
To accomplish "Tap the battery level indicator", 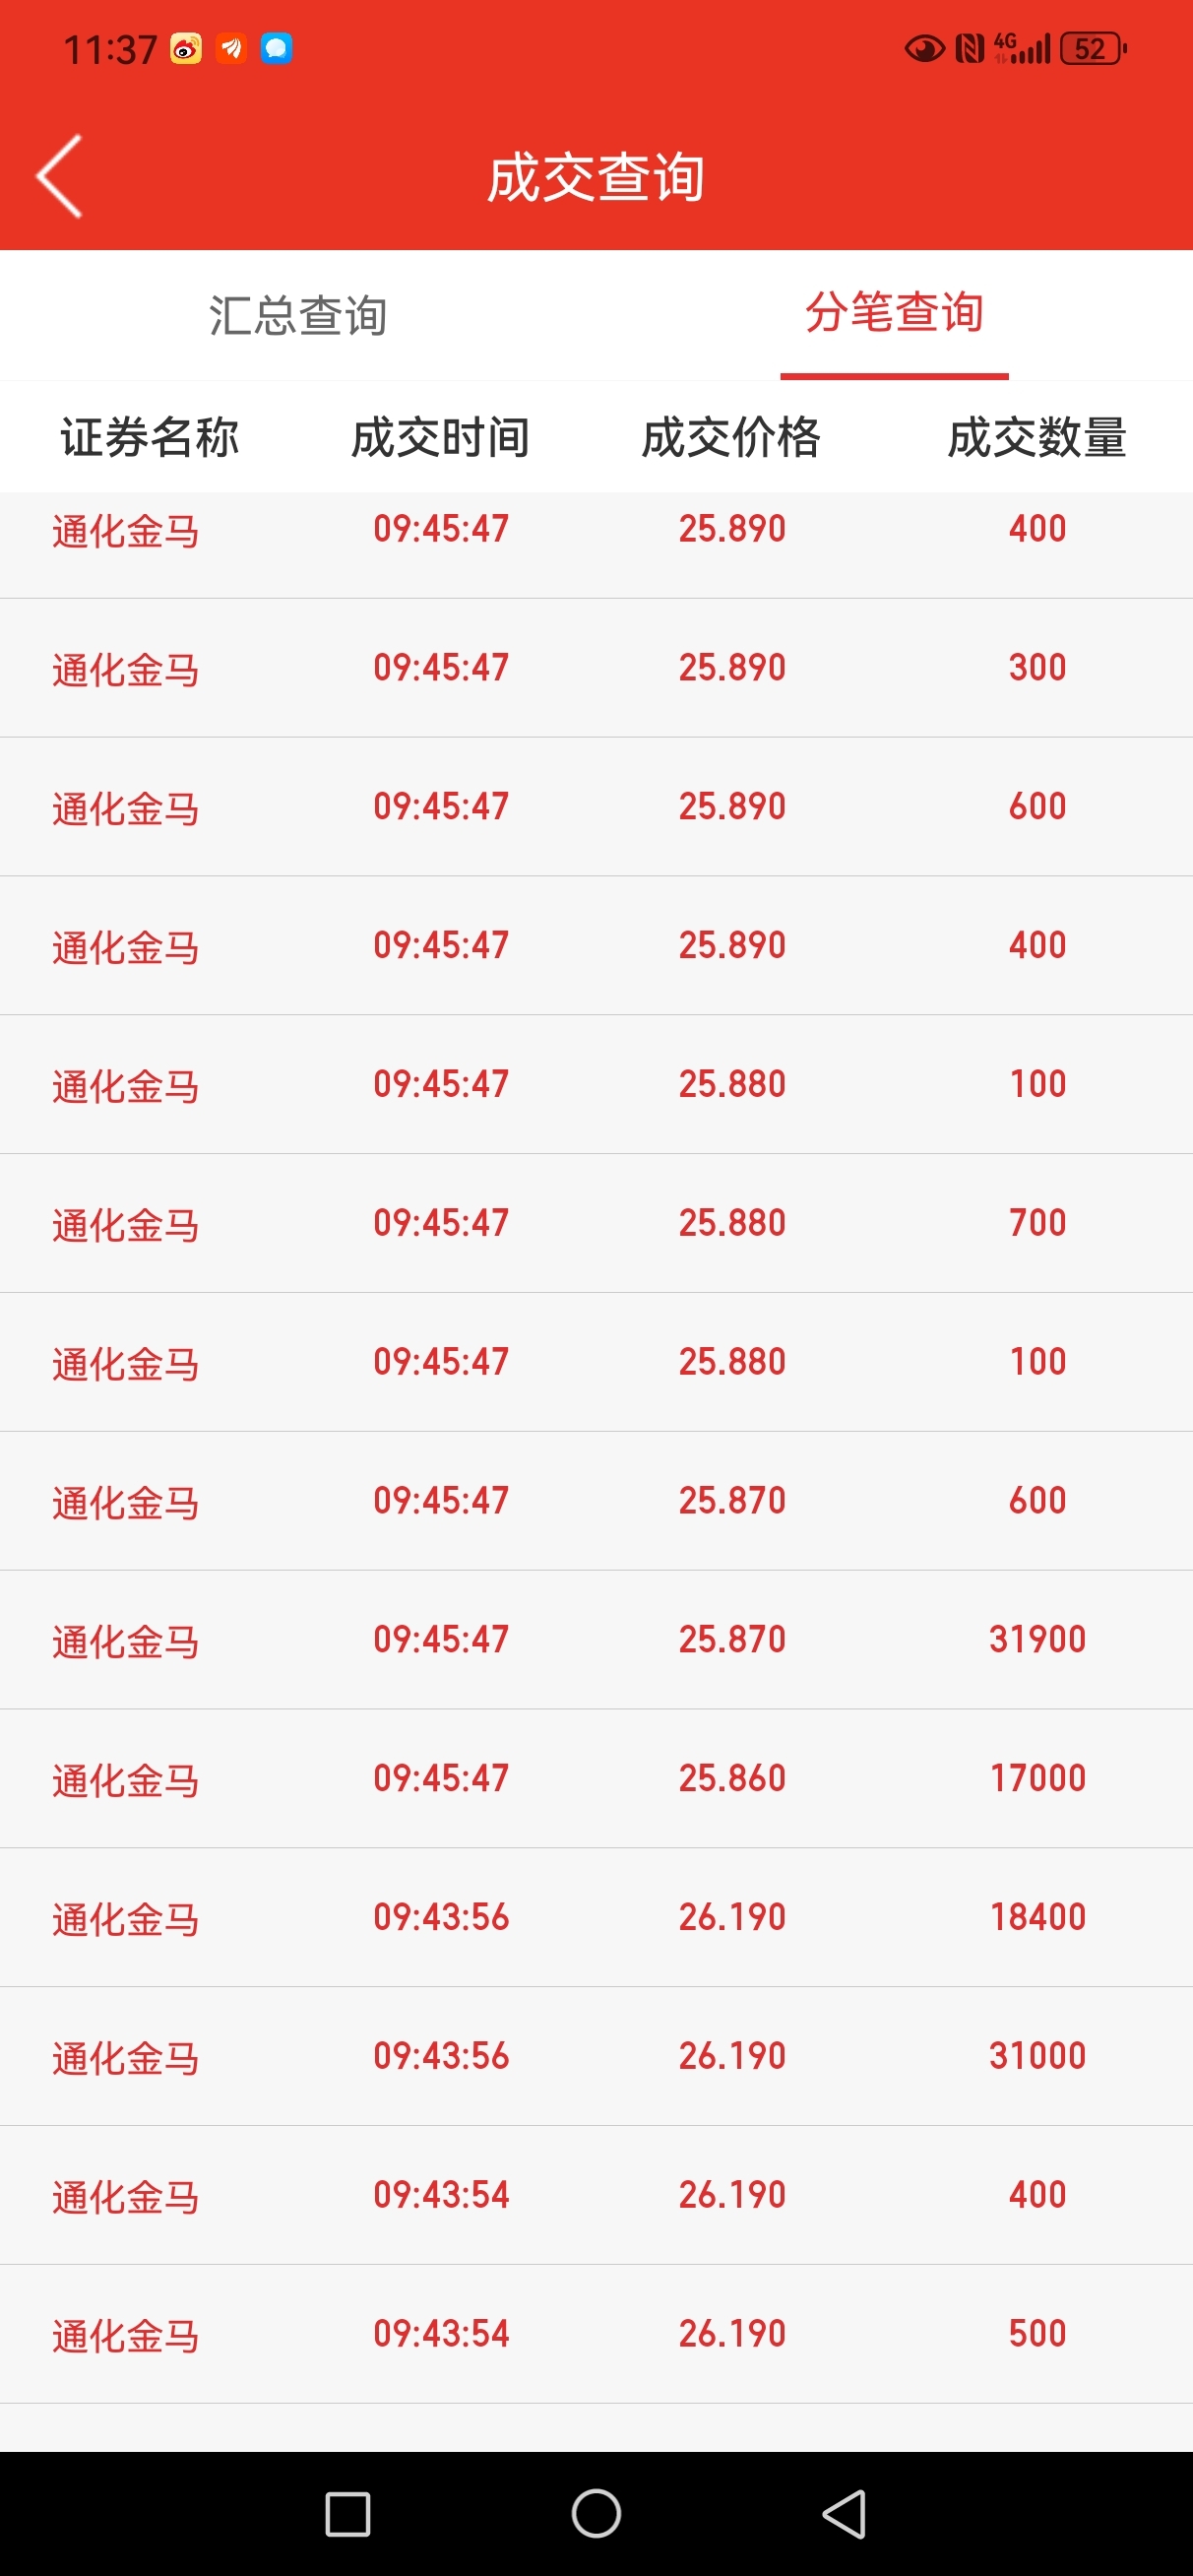I will click(x=1093, y=49).
